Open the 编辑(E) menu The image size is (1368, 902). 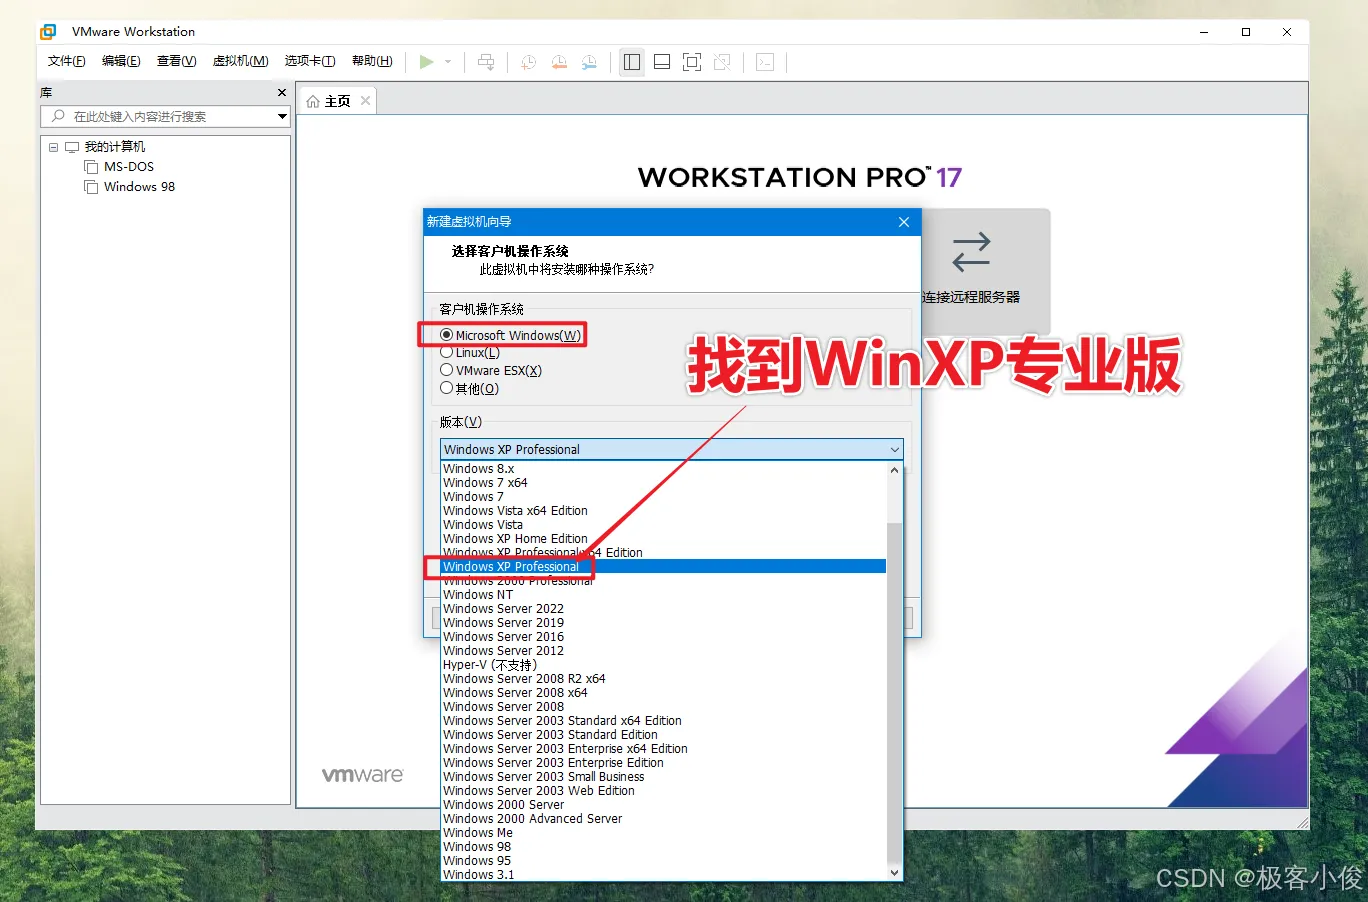coord(121,61)
